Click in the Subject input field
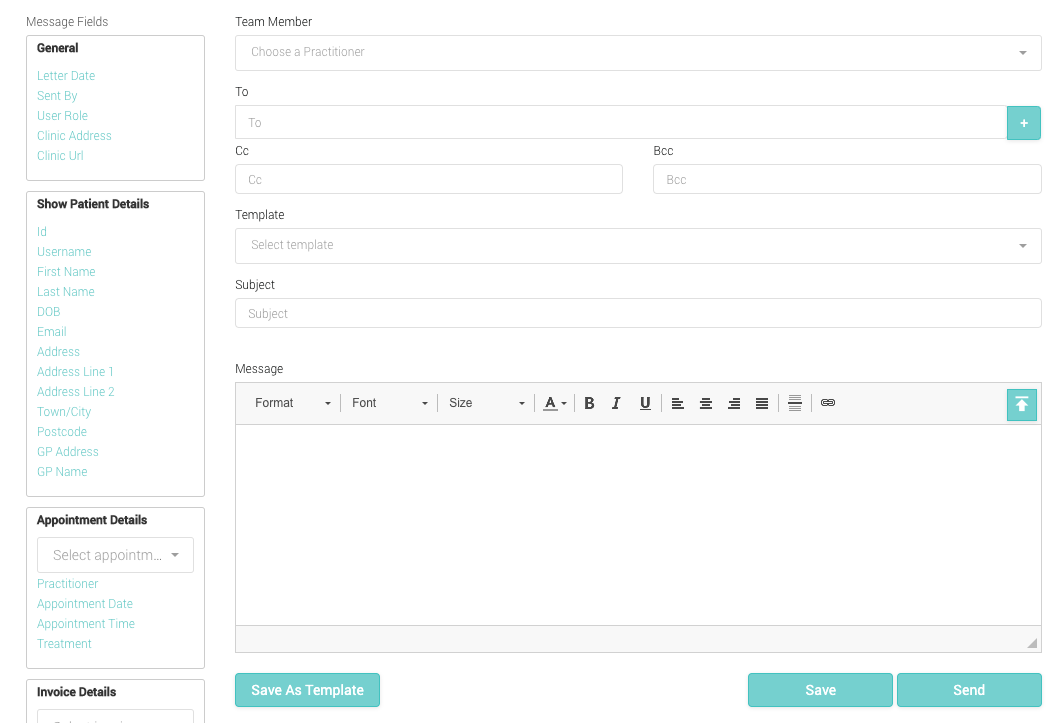 coord(638,314)
